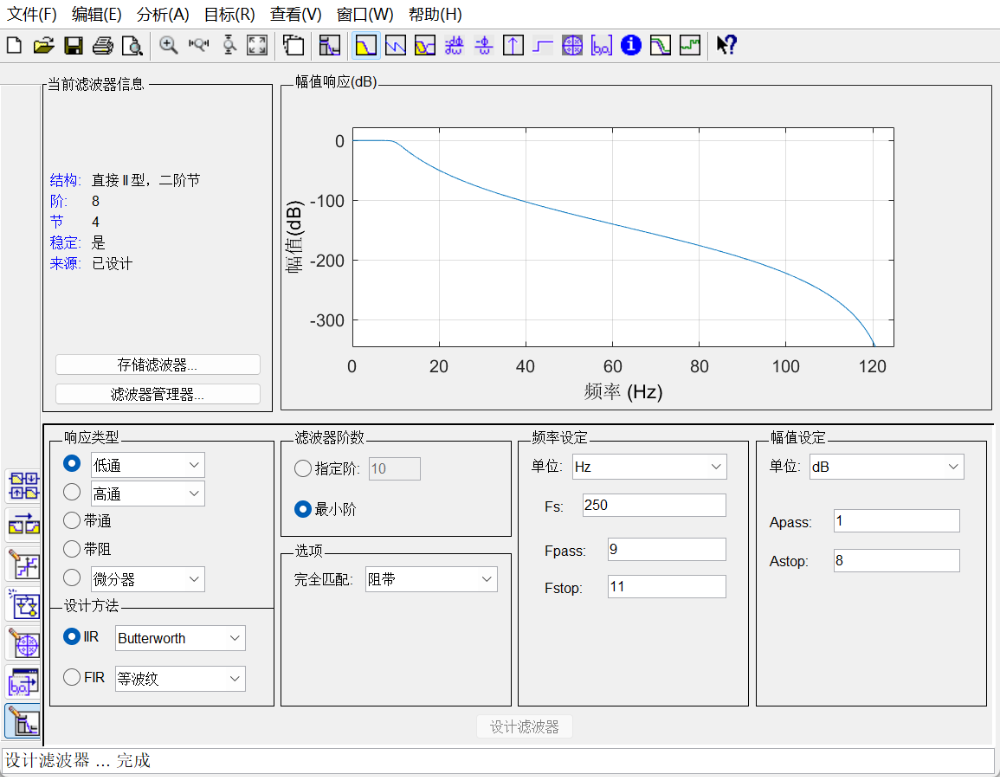
Task: Select the 带通 bandpass radio button
Action: pyautogui.click(x=71, y=521)
